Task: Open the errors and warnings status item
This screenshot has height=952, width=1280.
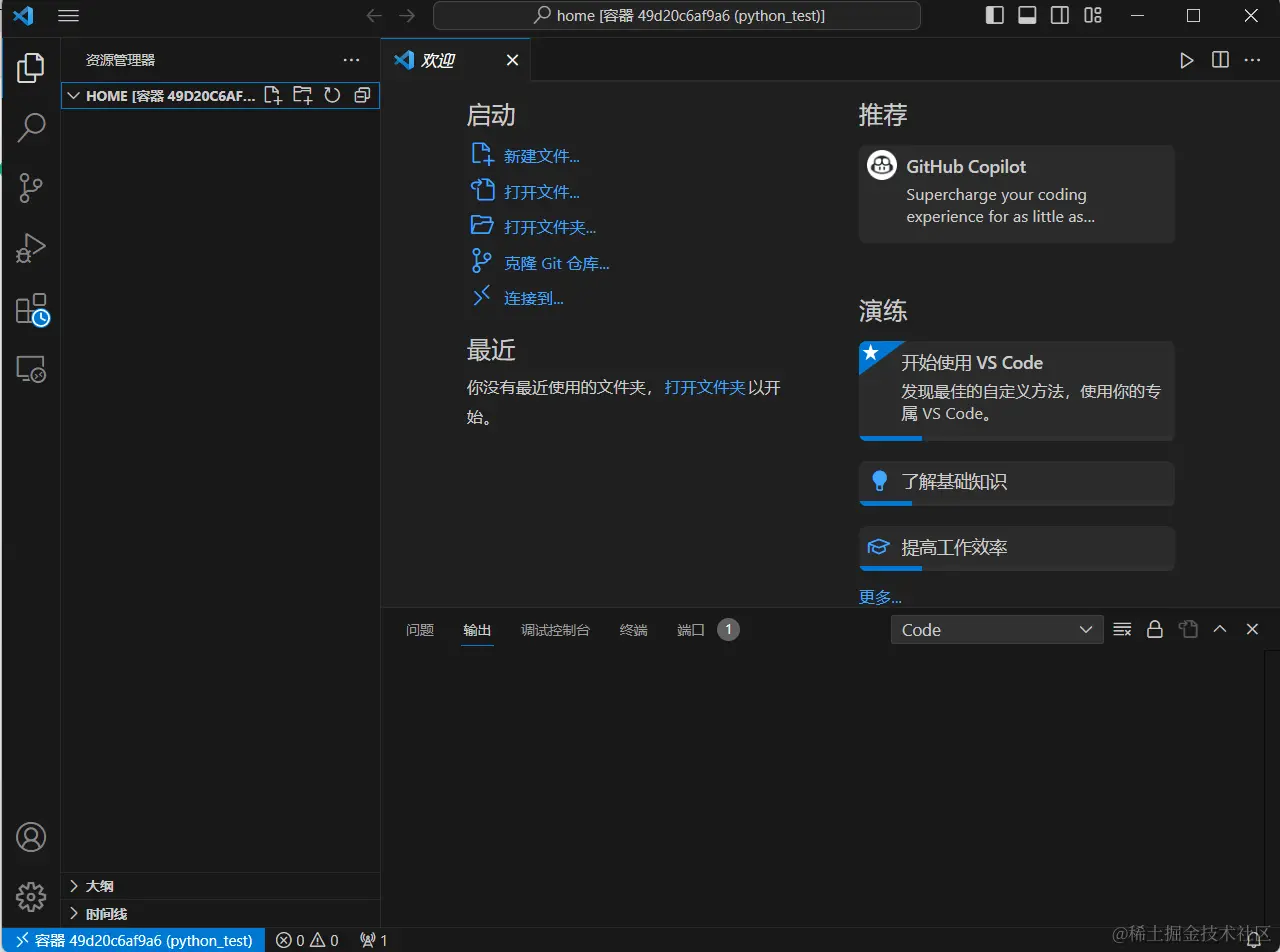Action: coord(307,940)
